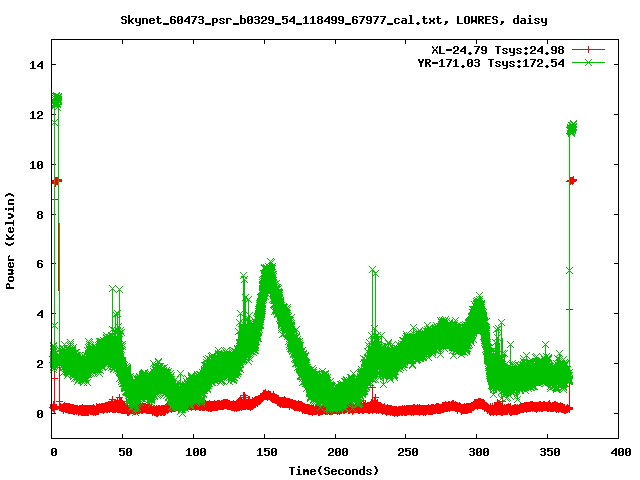The width and height of the screenshot is (640, 480).
Task: Click the y-axis tick label 8
Action: 40,215
